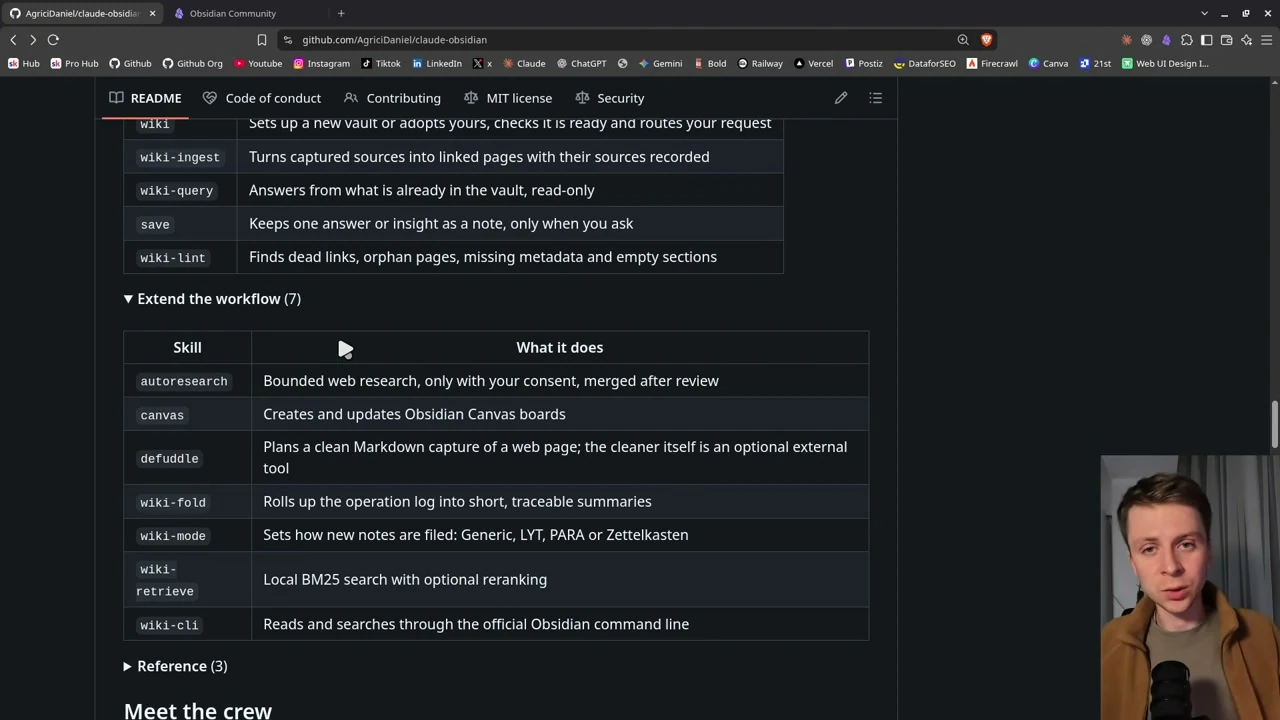Click the 'defuddle' skill name
The height and width of the screenshot is (720, 1280).
click(169, 458)
